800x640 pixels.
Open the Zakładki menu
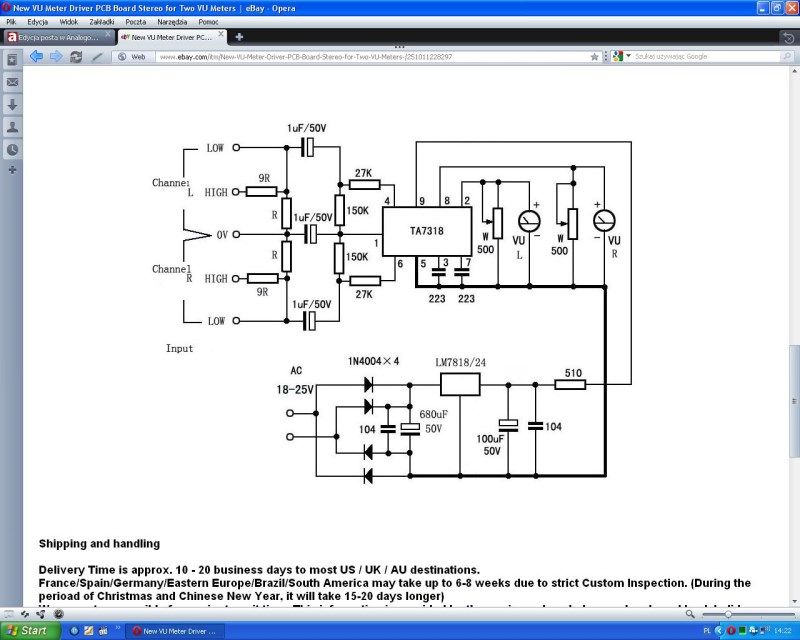pyautogui.click(x=102, y=22)
